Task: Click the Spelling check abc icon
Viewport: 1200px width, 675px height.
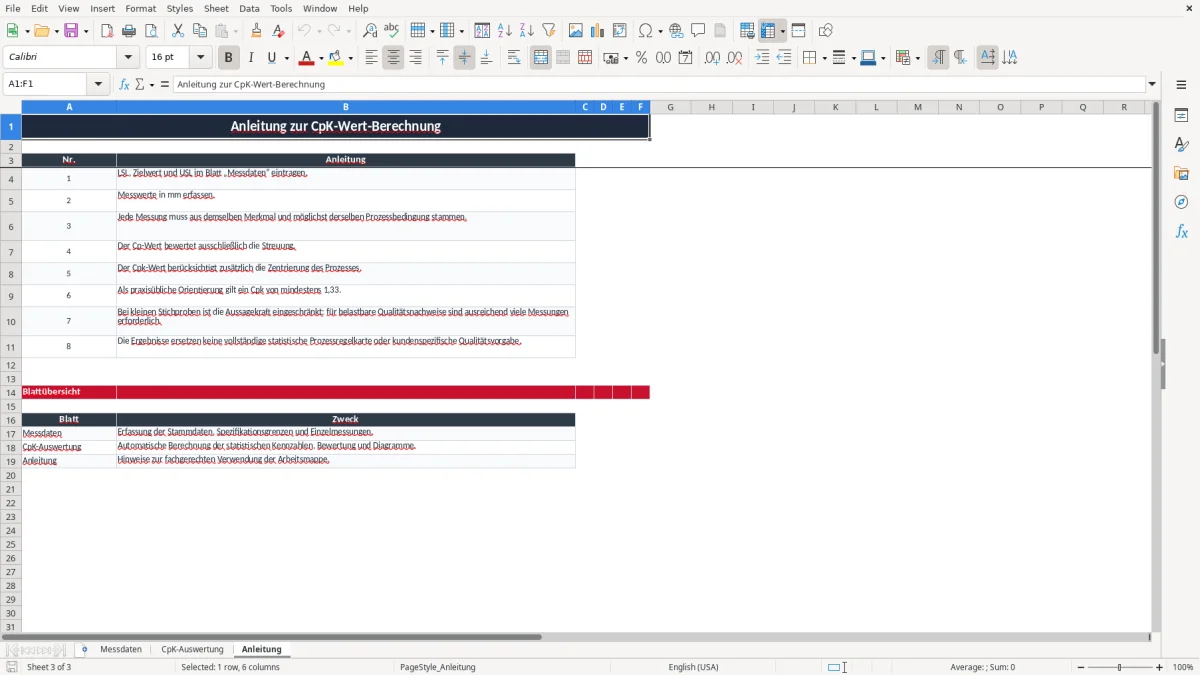Action: tap(391, 31)
